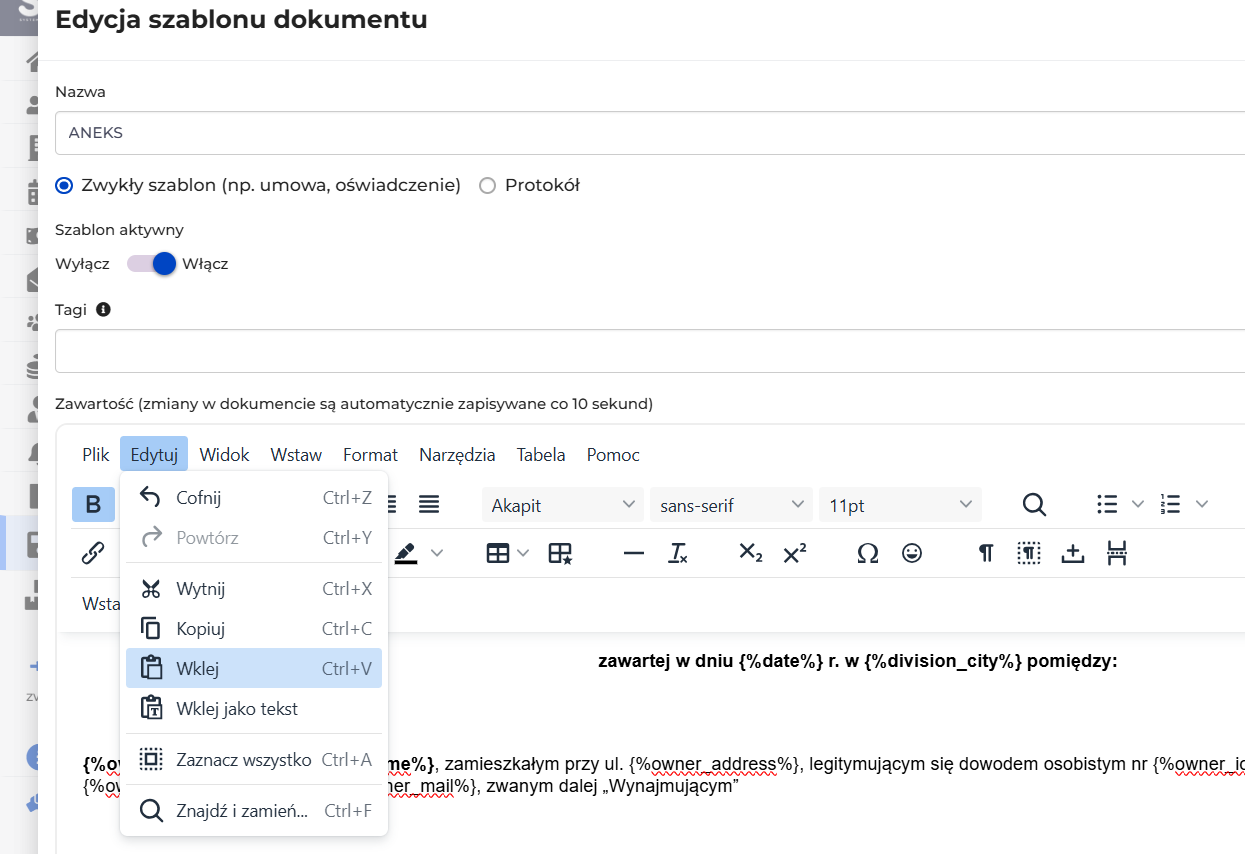The width and height of the screenshot is (1245, 854).
Task: Open the emoji picker
Action: tap(912, 553)
